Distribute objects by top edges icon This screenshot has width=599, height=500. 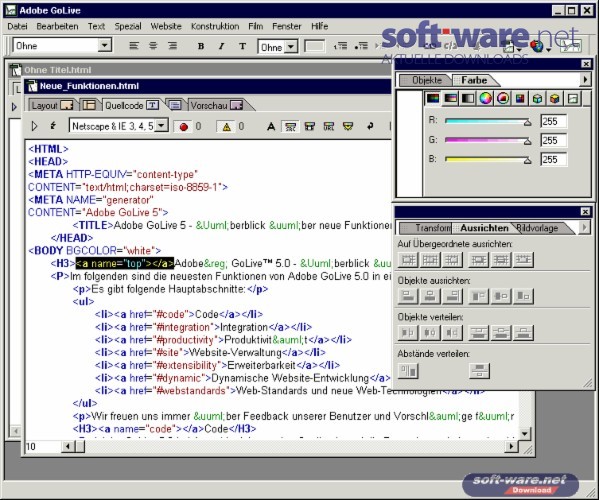point(479,333)
